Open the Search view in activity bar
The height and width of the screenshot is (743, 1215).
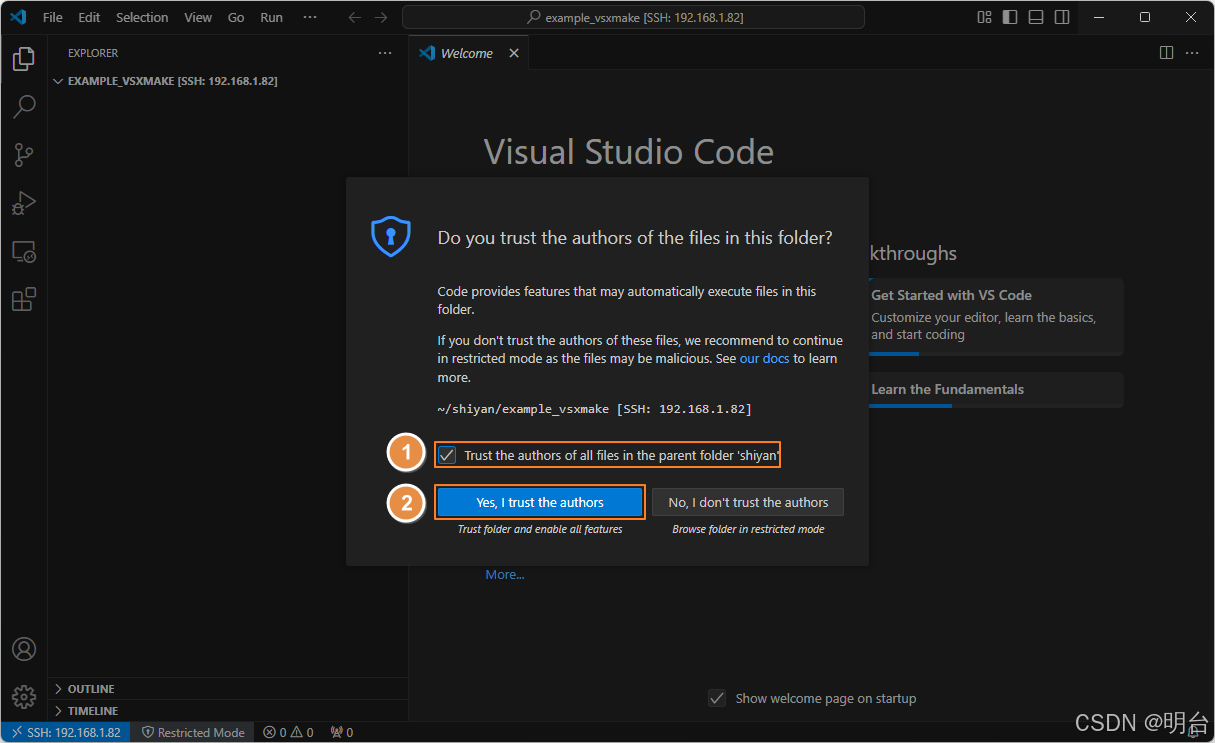[x=24, y=106]
